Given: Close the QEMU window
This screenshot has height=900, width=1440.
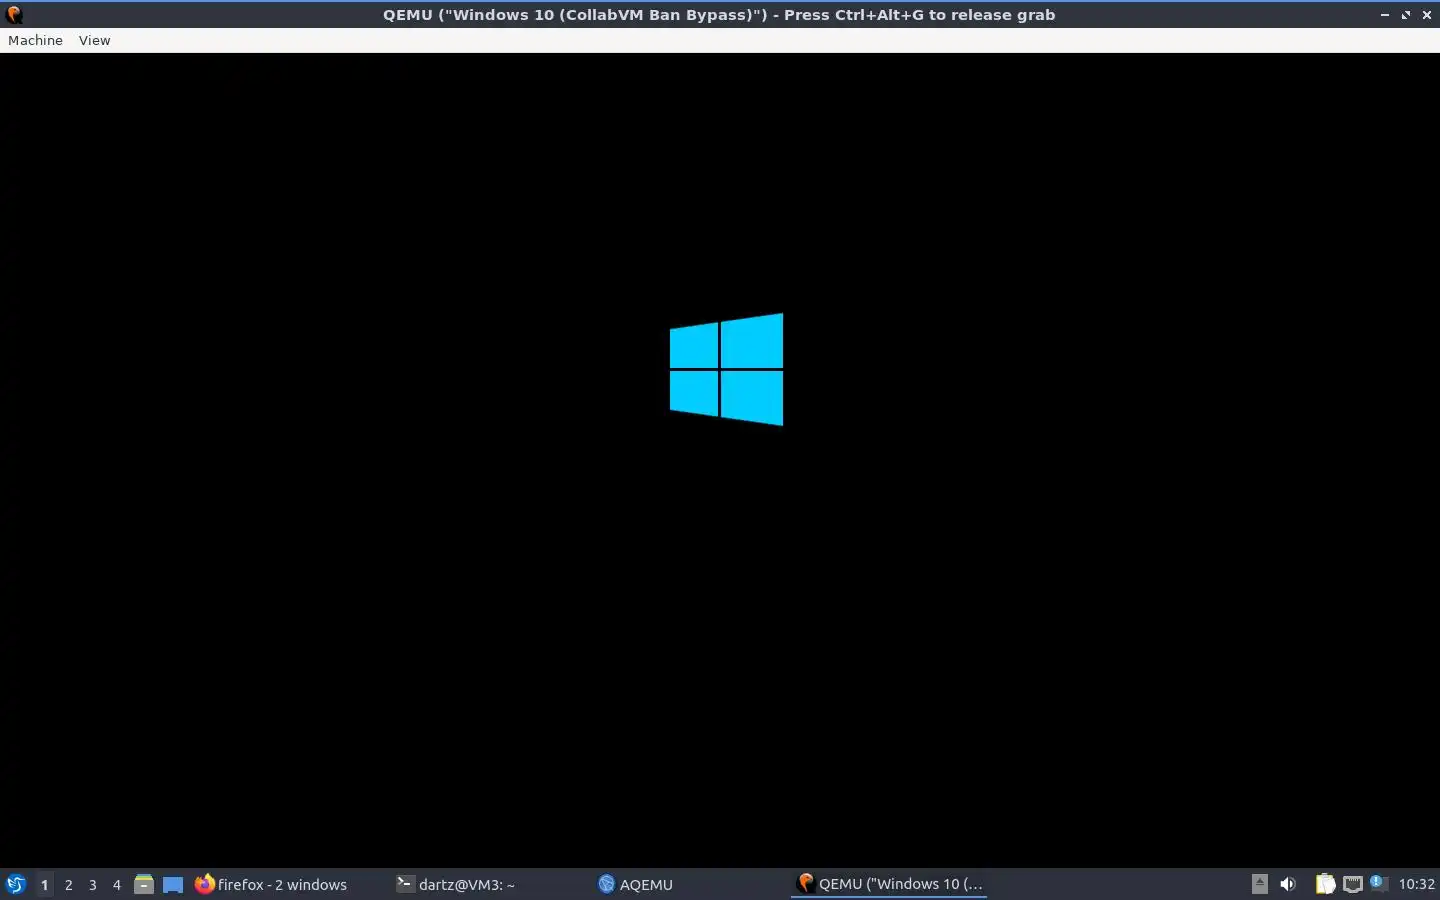Looking at the screenshot, I should point(1427,15).
